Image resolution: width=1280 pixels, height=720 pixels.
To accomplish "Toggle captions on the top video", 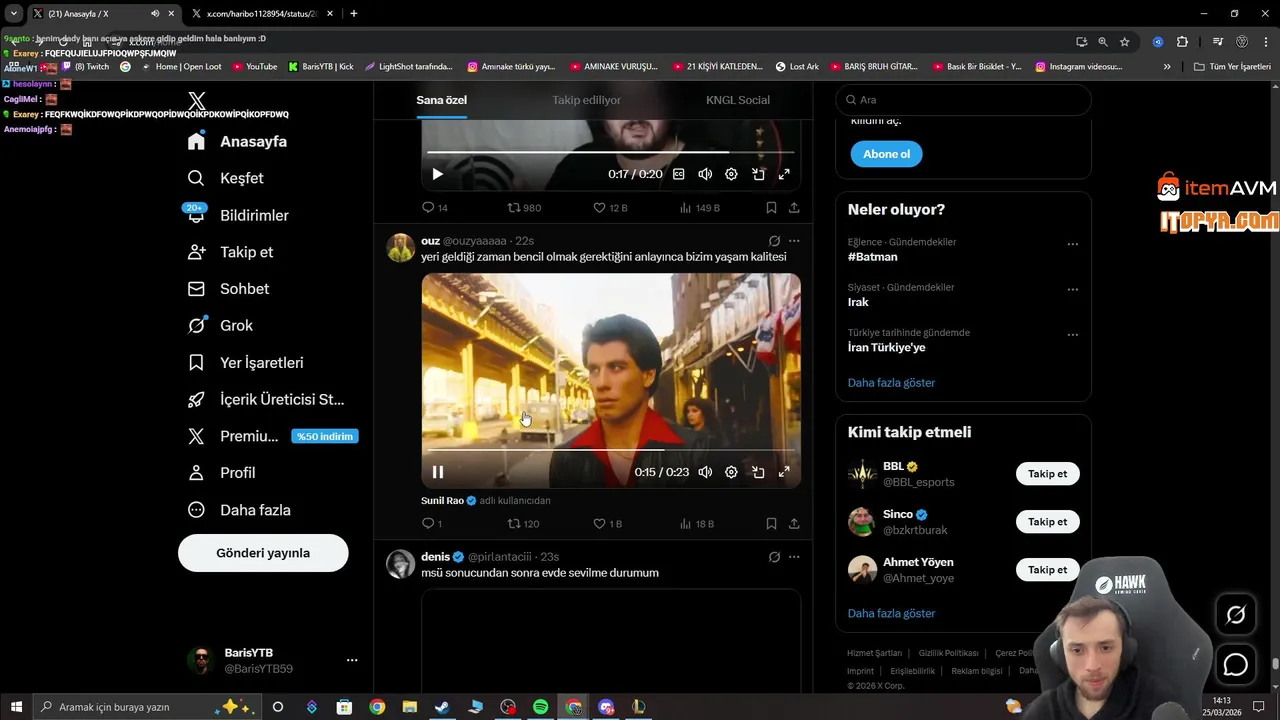I will tap(679, 174).
